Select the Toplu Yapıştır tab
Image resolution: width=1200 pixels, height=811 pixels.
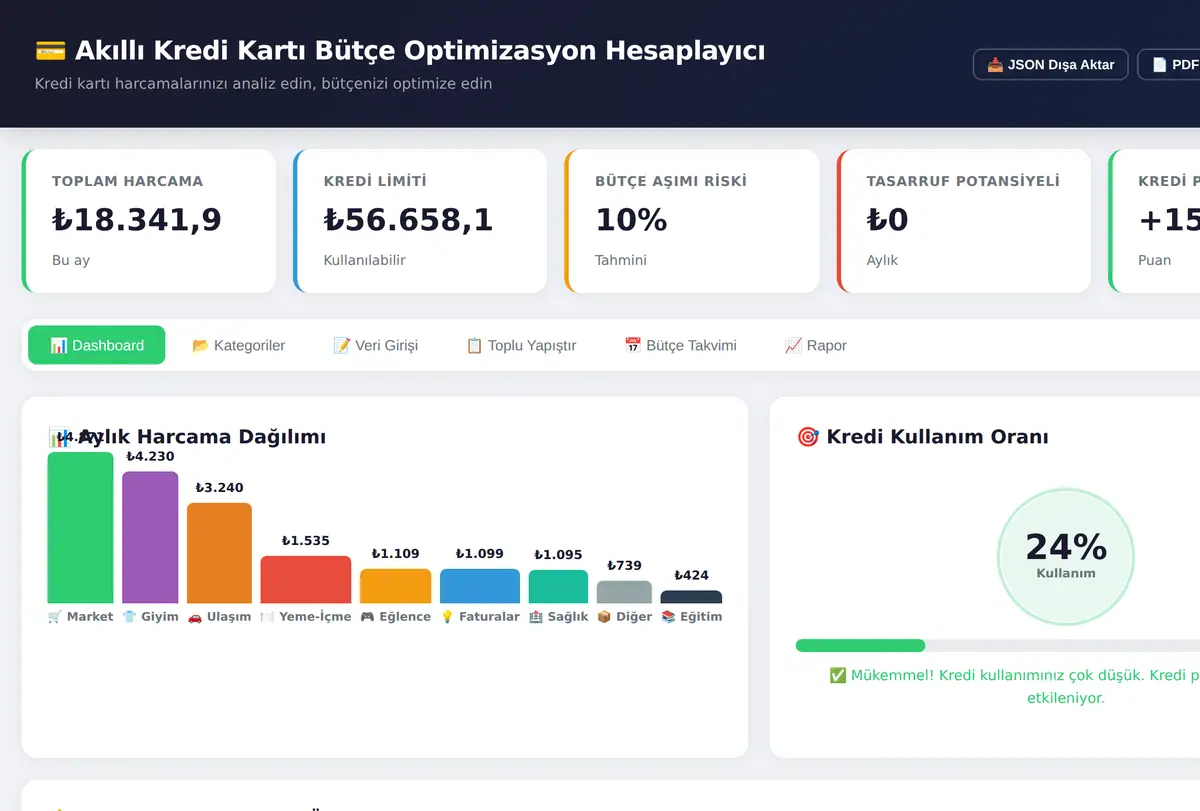point(521,345)
